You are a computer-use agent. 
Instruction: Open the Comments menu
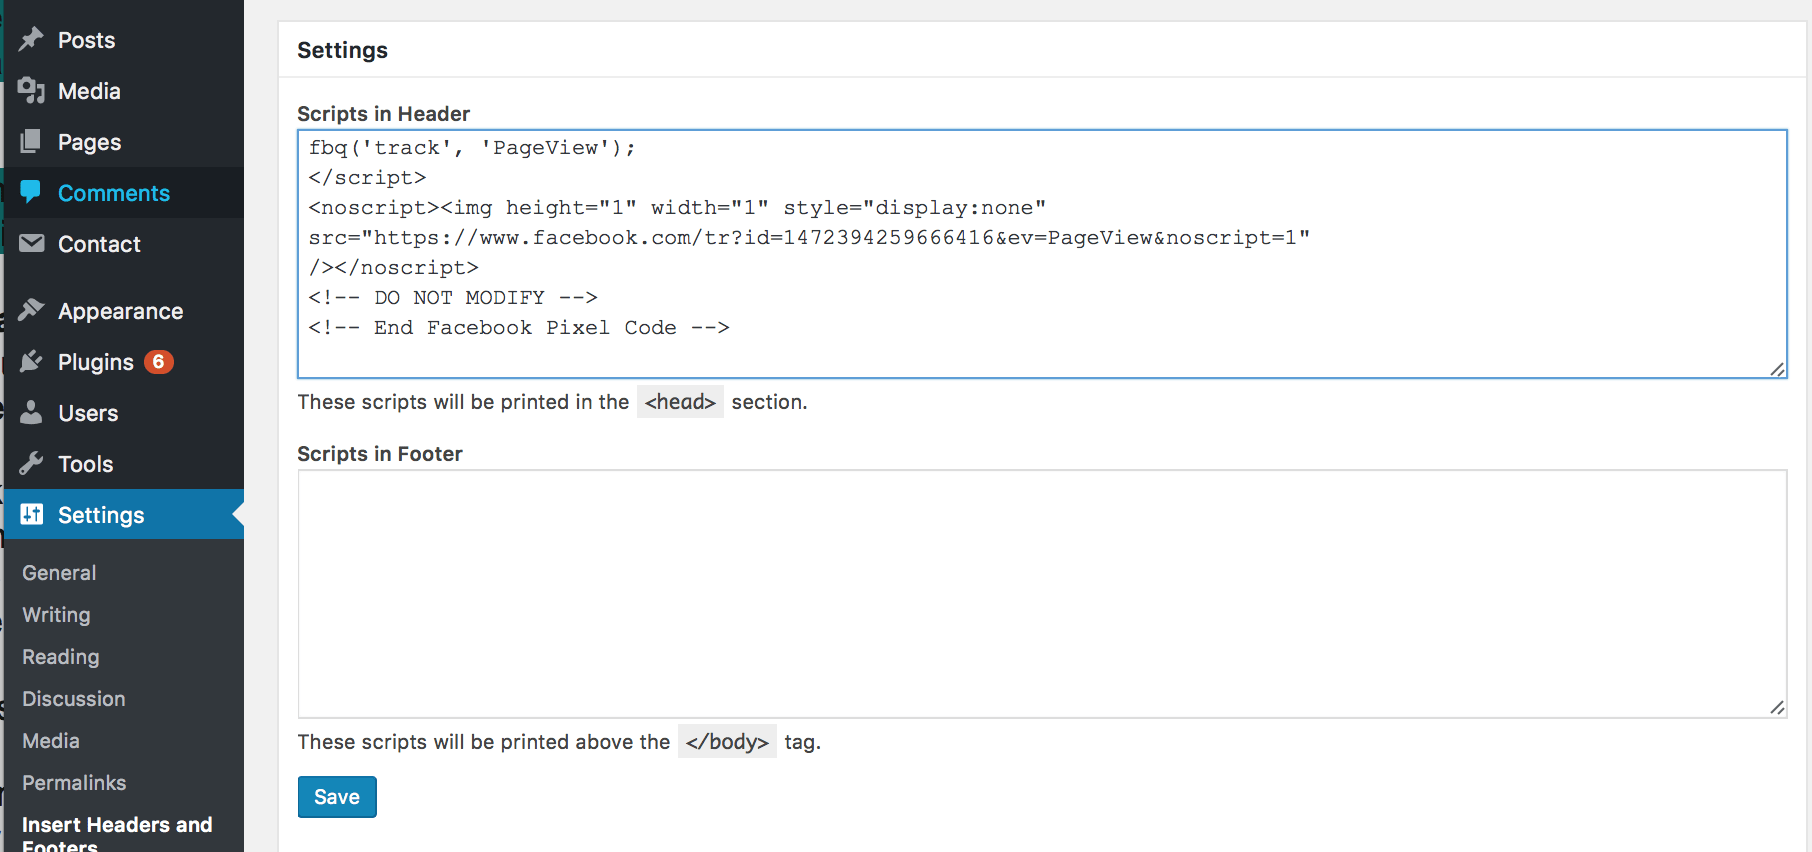coord(124,193)
